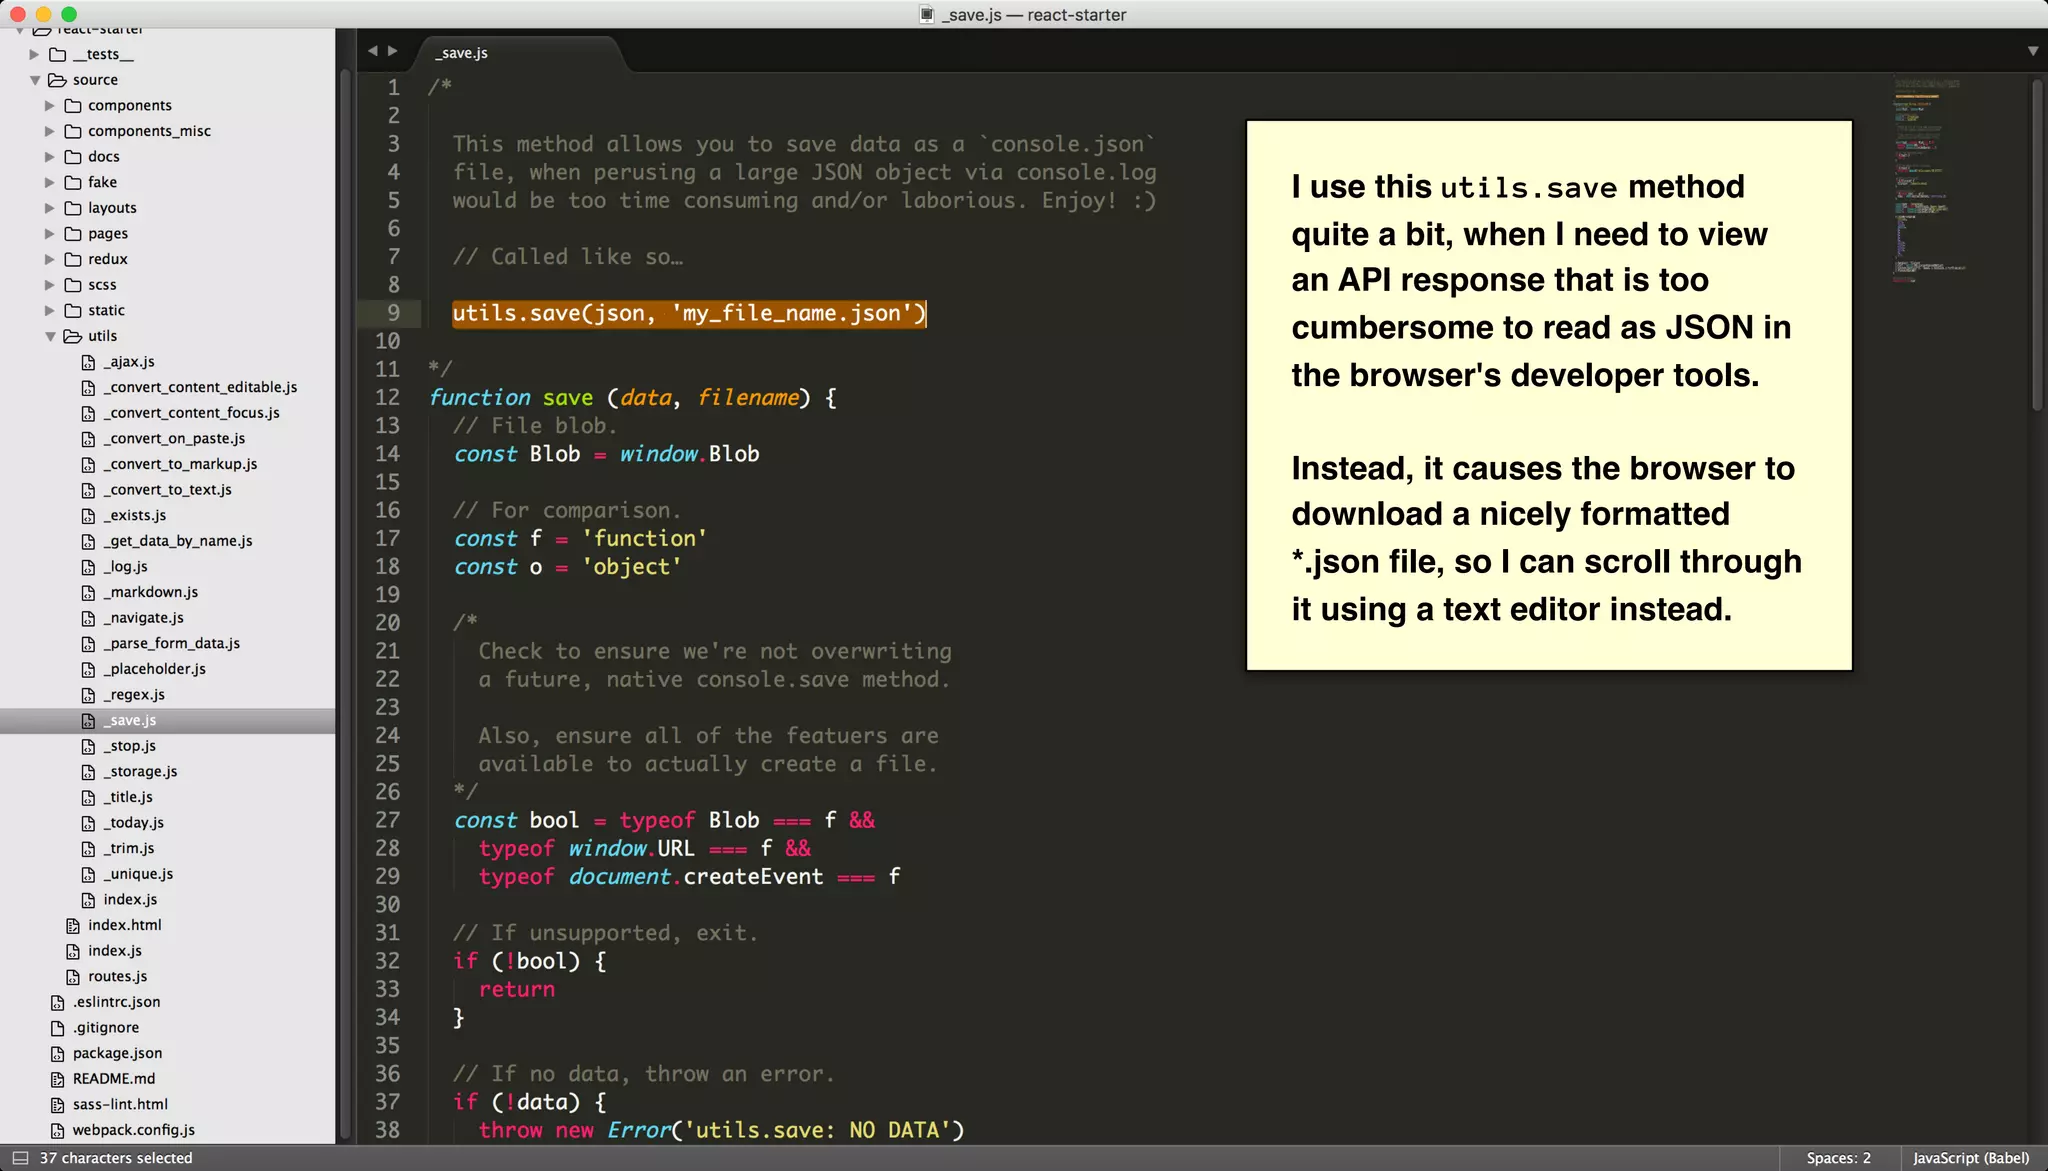The height and width of the screenshot is (1171, 2048).
Task: Click the index.html file icon
Action: (73, 925)
